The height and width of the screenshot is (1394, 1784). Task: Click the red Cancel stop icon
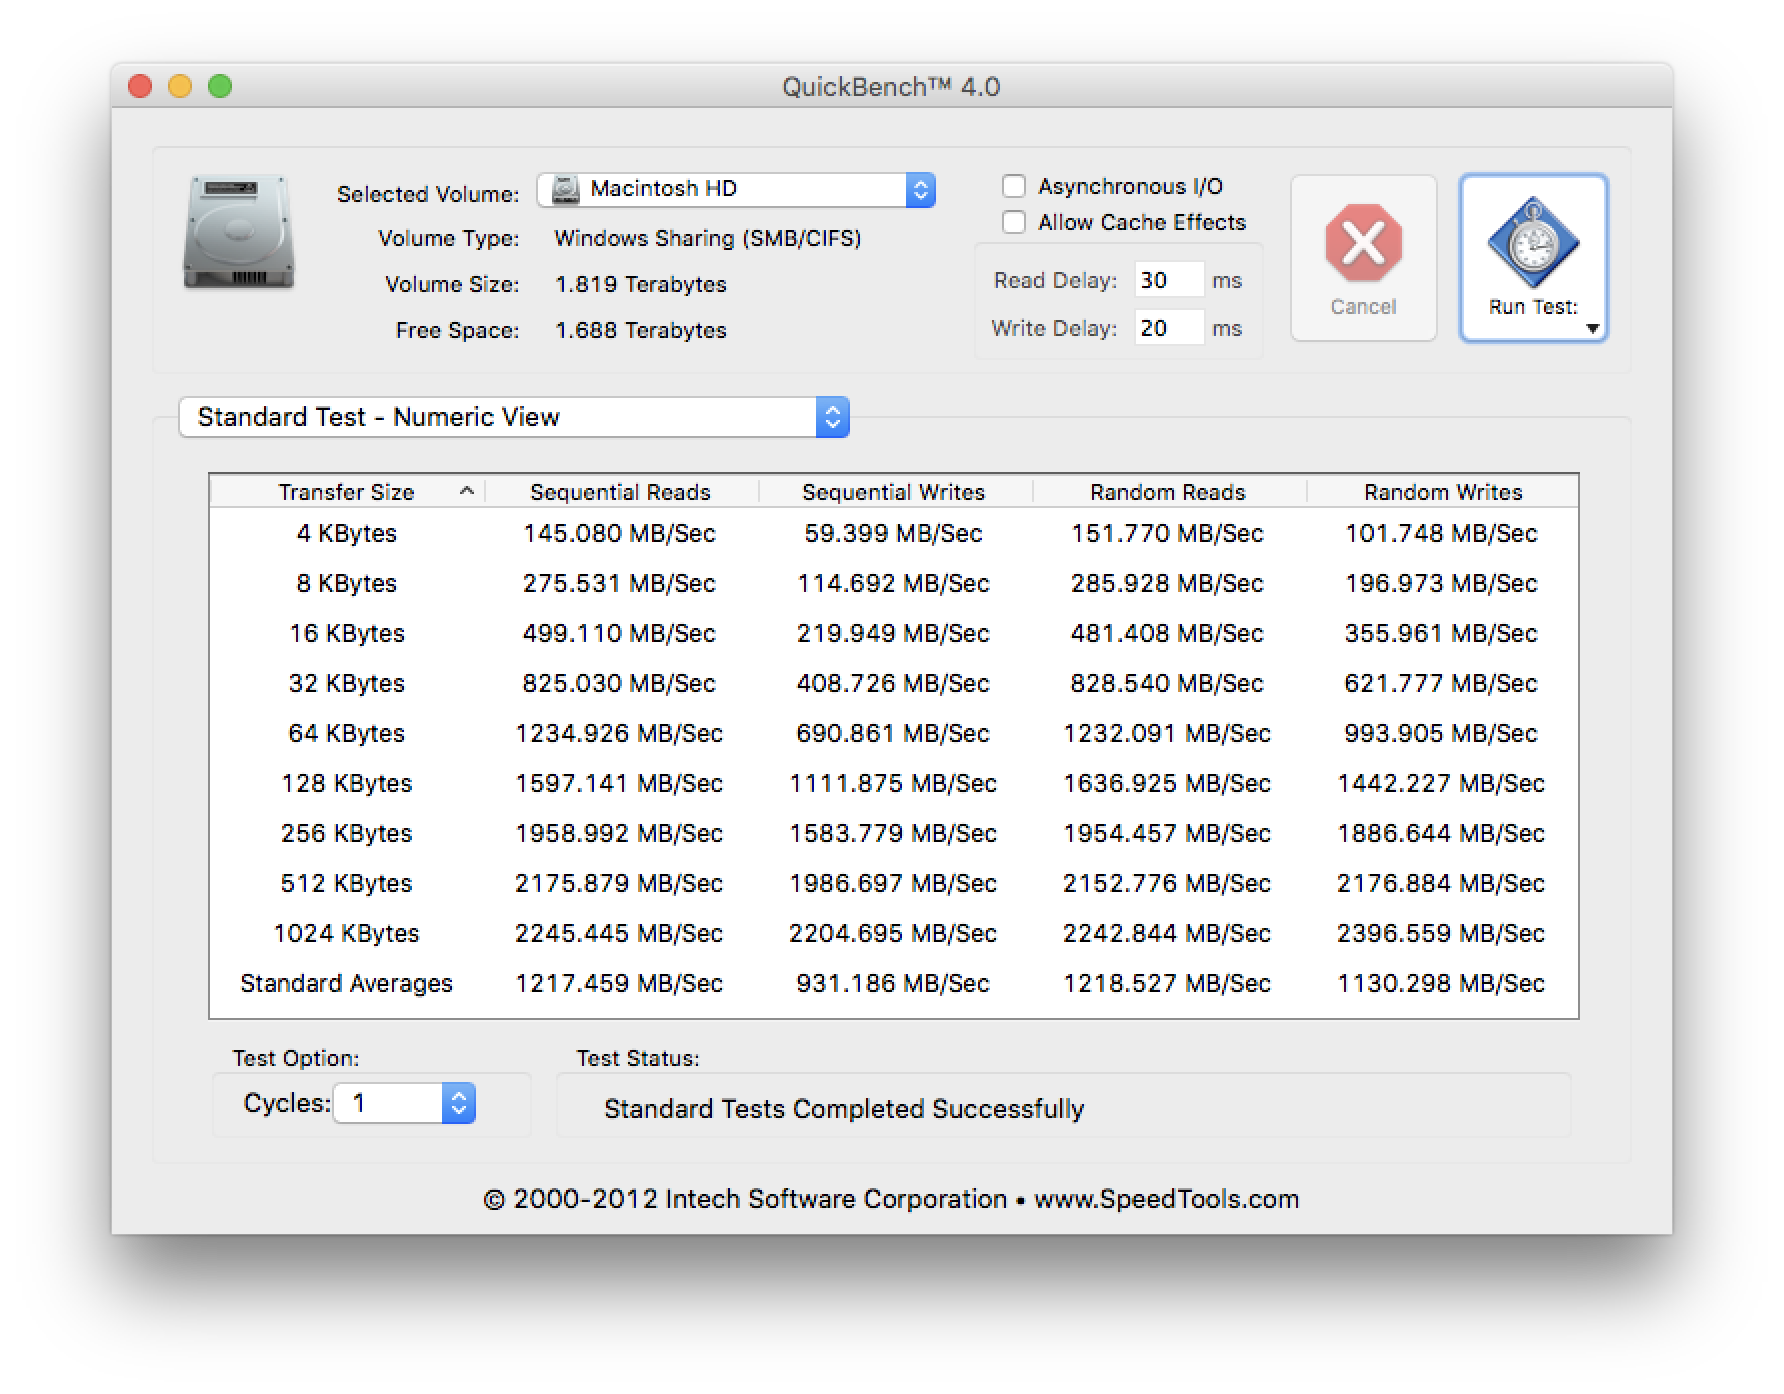click(x=1362, y=242)
